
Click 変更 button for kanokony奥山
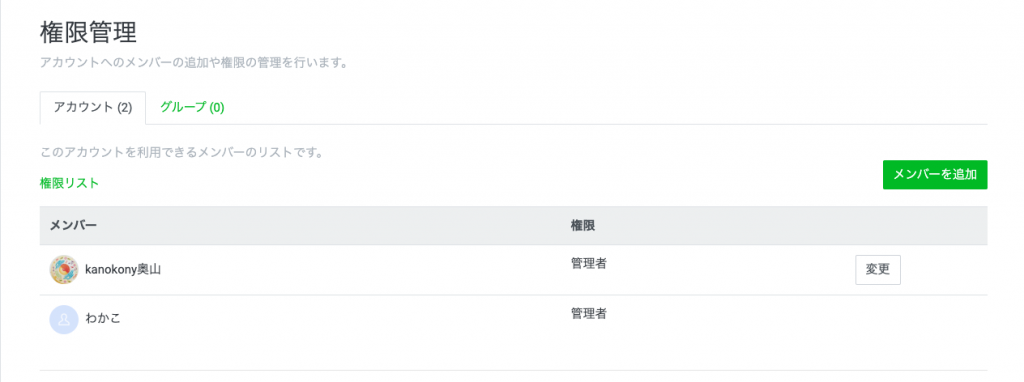pos(878,270)
